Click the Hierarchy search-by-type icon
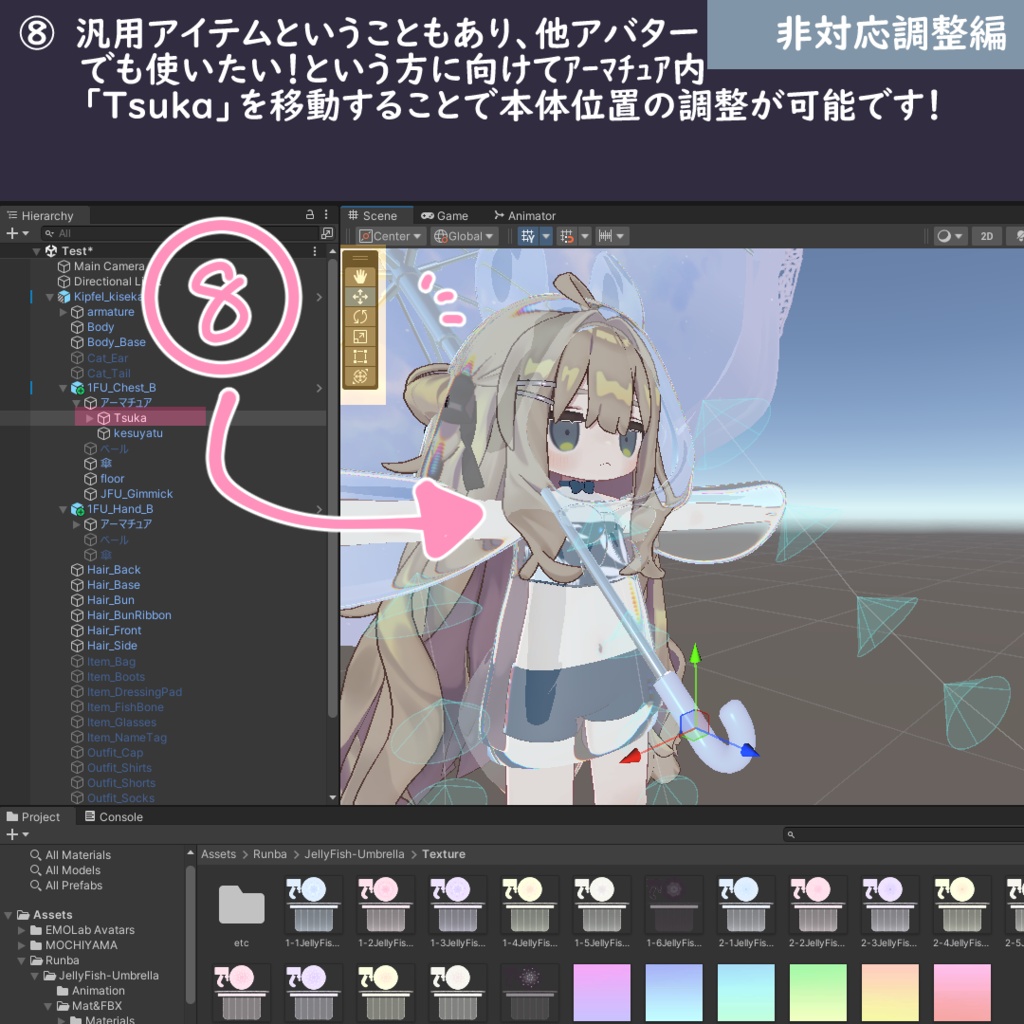This screenshot has width=1024, height=1024. pyautogui.click(x=327, y=233)
